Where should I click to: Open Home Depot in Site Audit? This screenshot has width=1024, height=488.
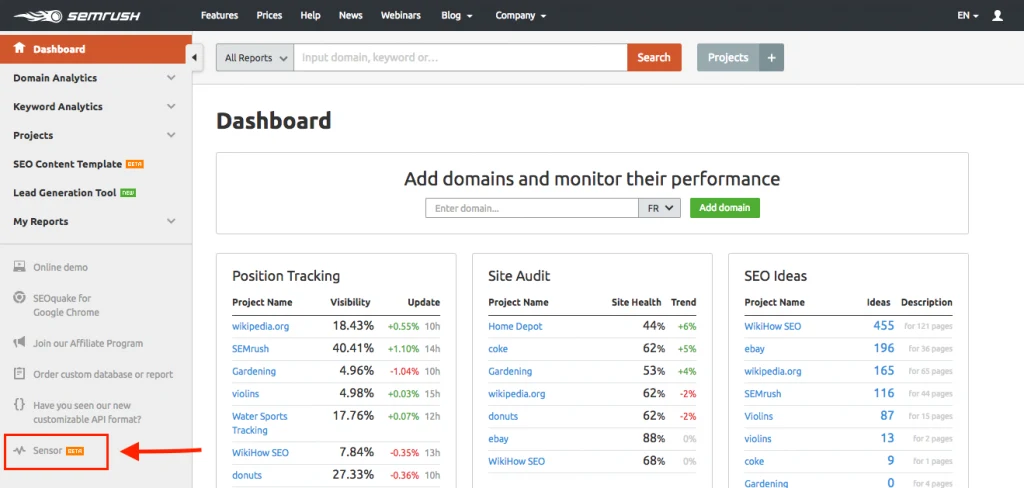pyautogui.click(x=515, y=326)
